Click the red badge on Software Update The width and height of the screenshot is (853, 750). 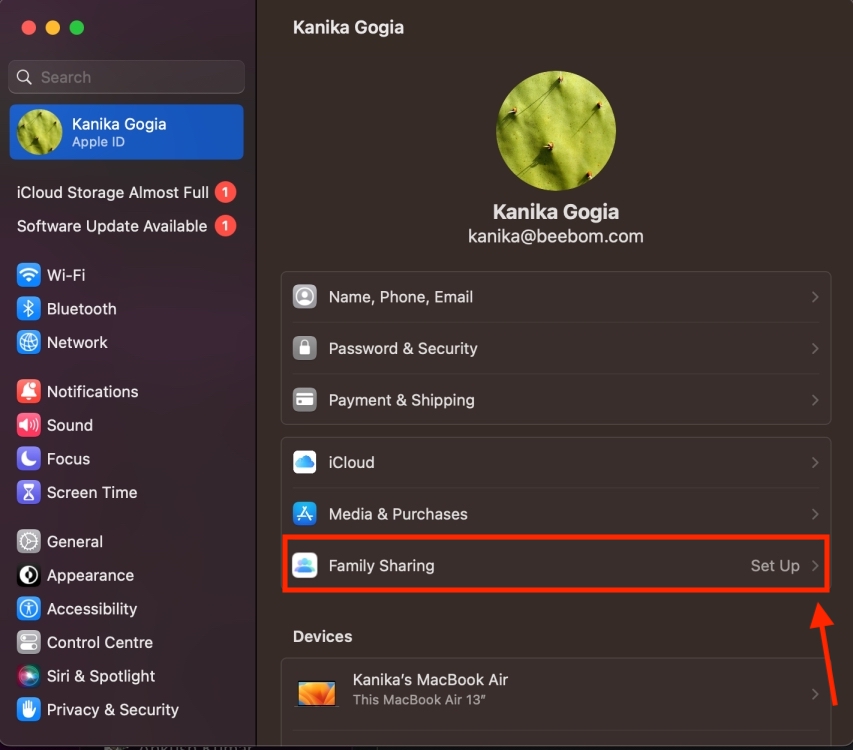[225, 226]
